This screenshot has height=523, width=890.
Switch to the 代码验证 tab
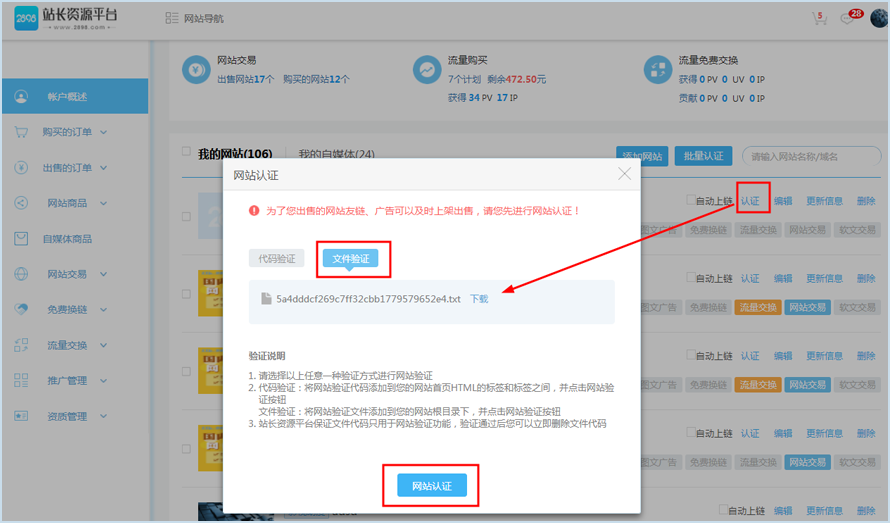tap(277, 258)
